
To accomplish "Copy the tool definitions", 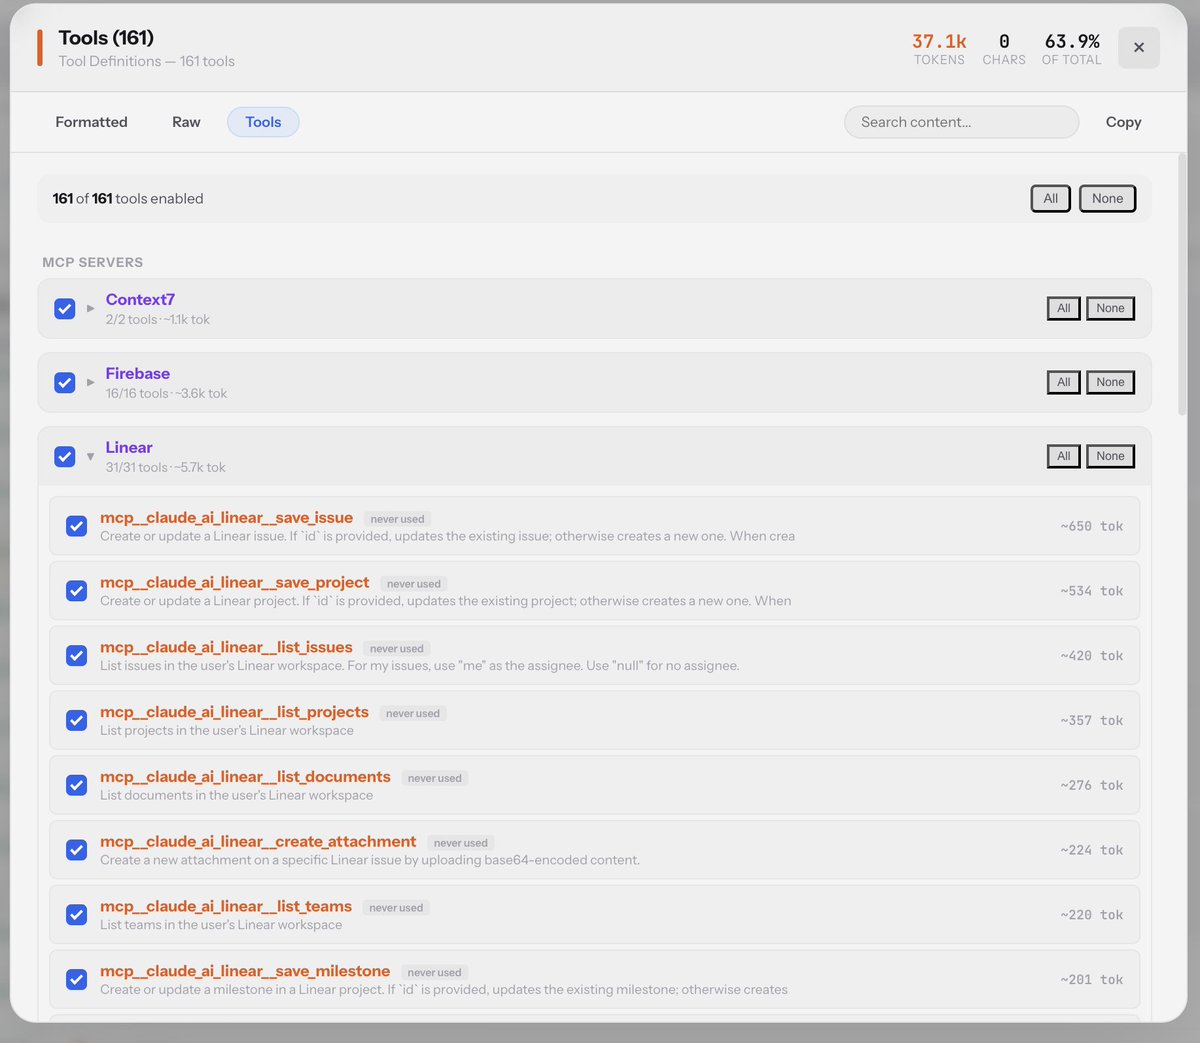I will click(x=1123, y=122).
